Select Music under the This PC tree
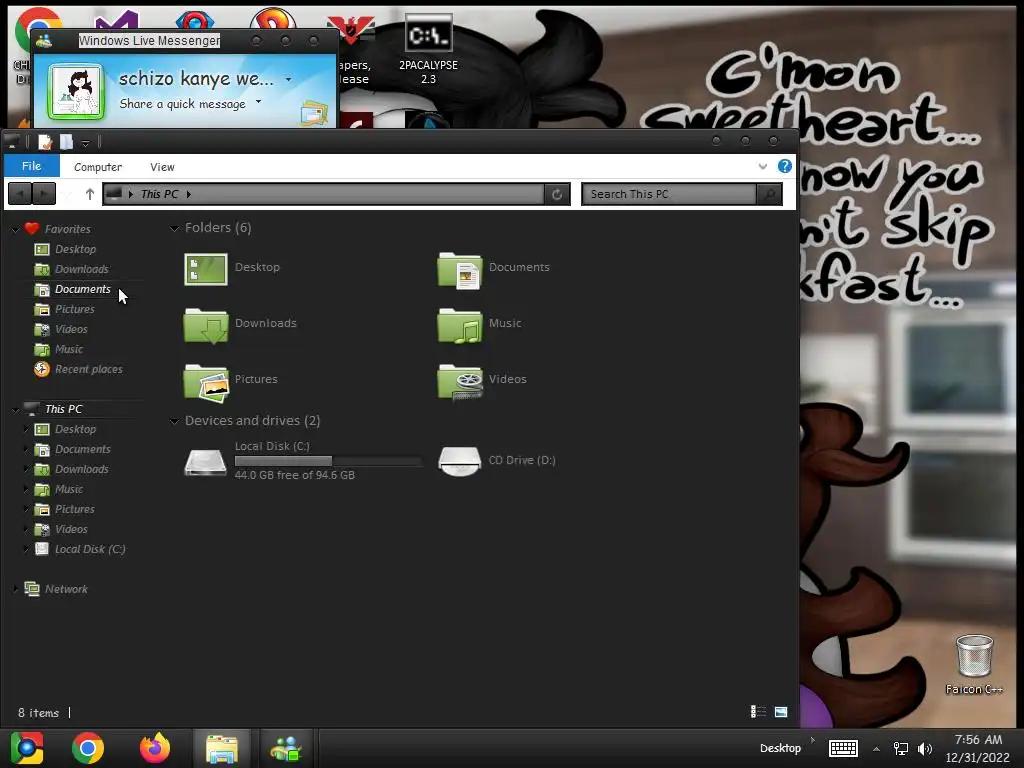Image resolution: width=1024 pixels, height=768 pixels. pyautogui.click(x=68, y=489)
